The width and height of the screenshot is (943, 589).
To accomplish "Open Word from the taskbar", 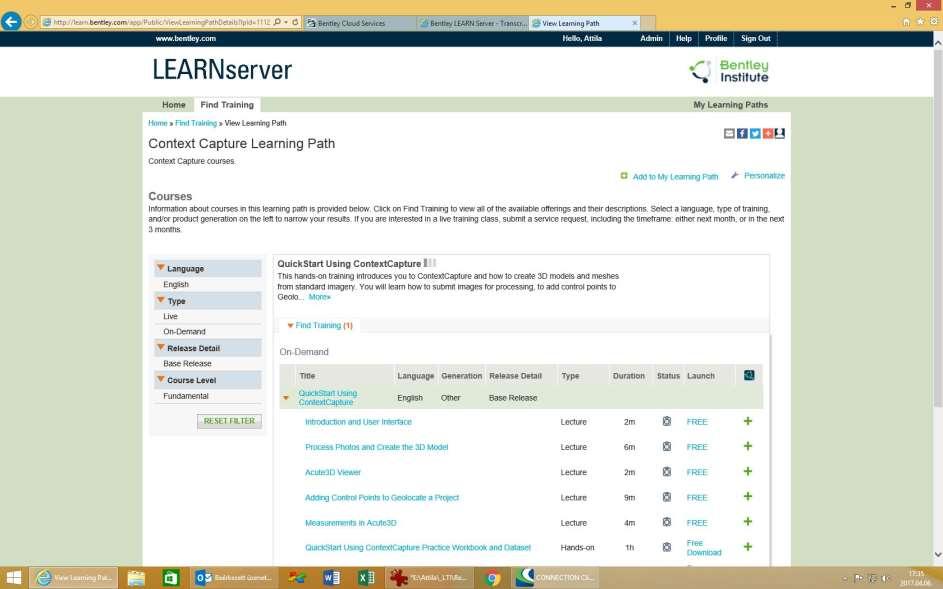I will pyautogui.click(x=331, y=578).
